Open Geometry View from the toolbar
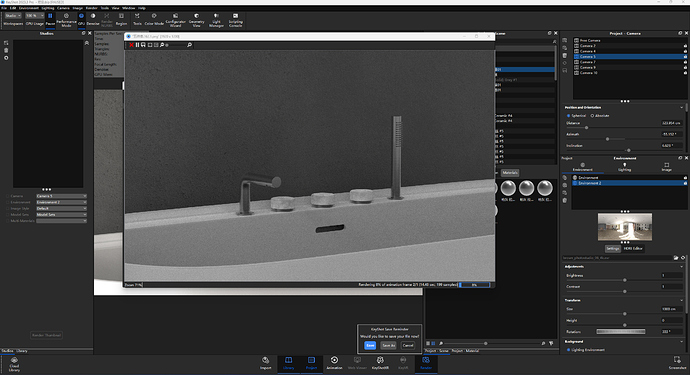The width and height of the screenshot is (690, 375). click(196, 20)
